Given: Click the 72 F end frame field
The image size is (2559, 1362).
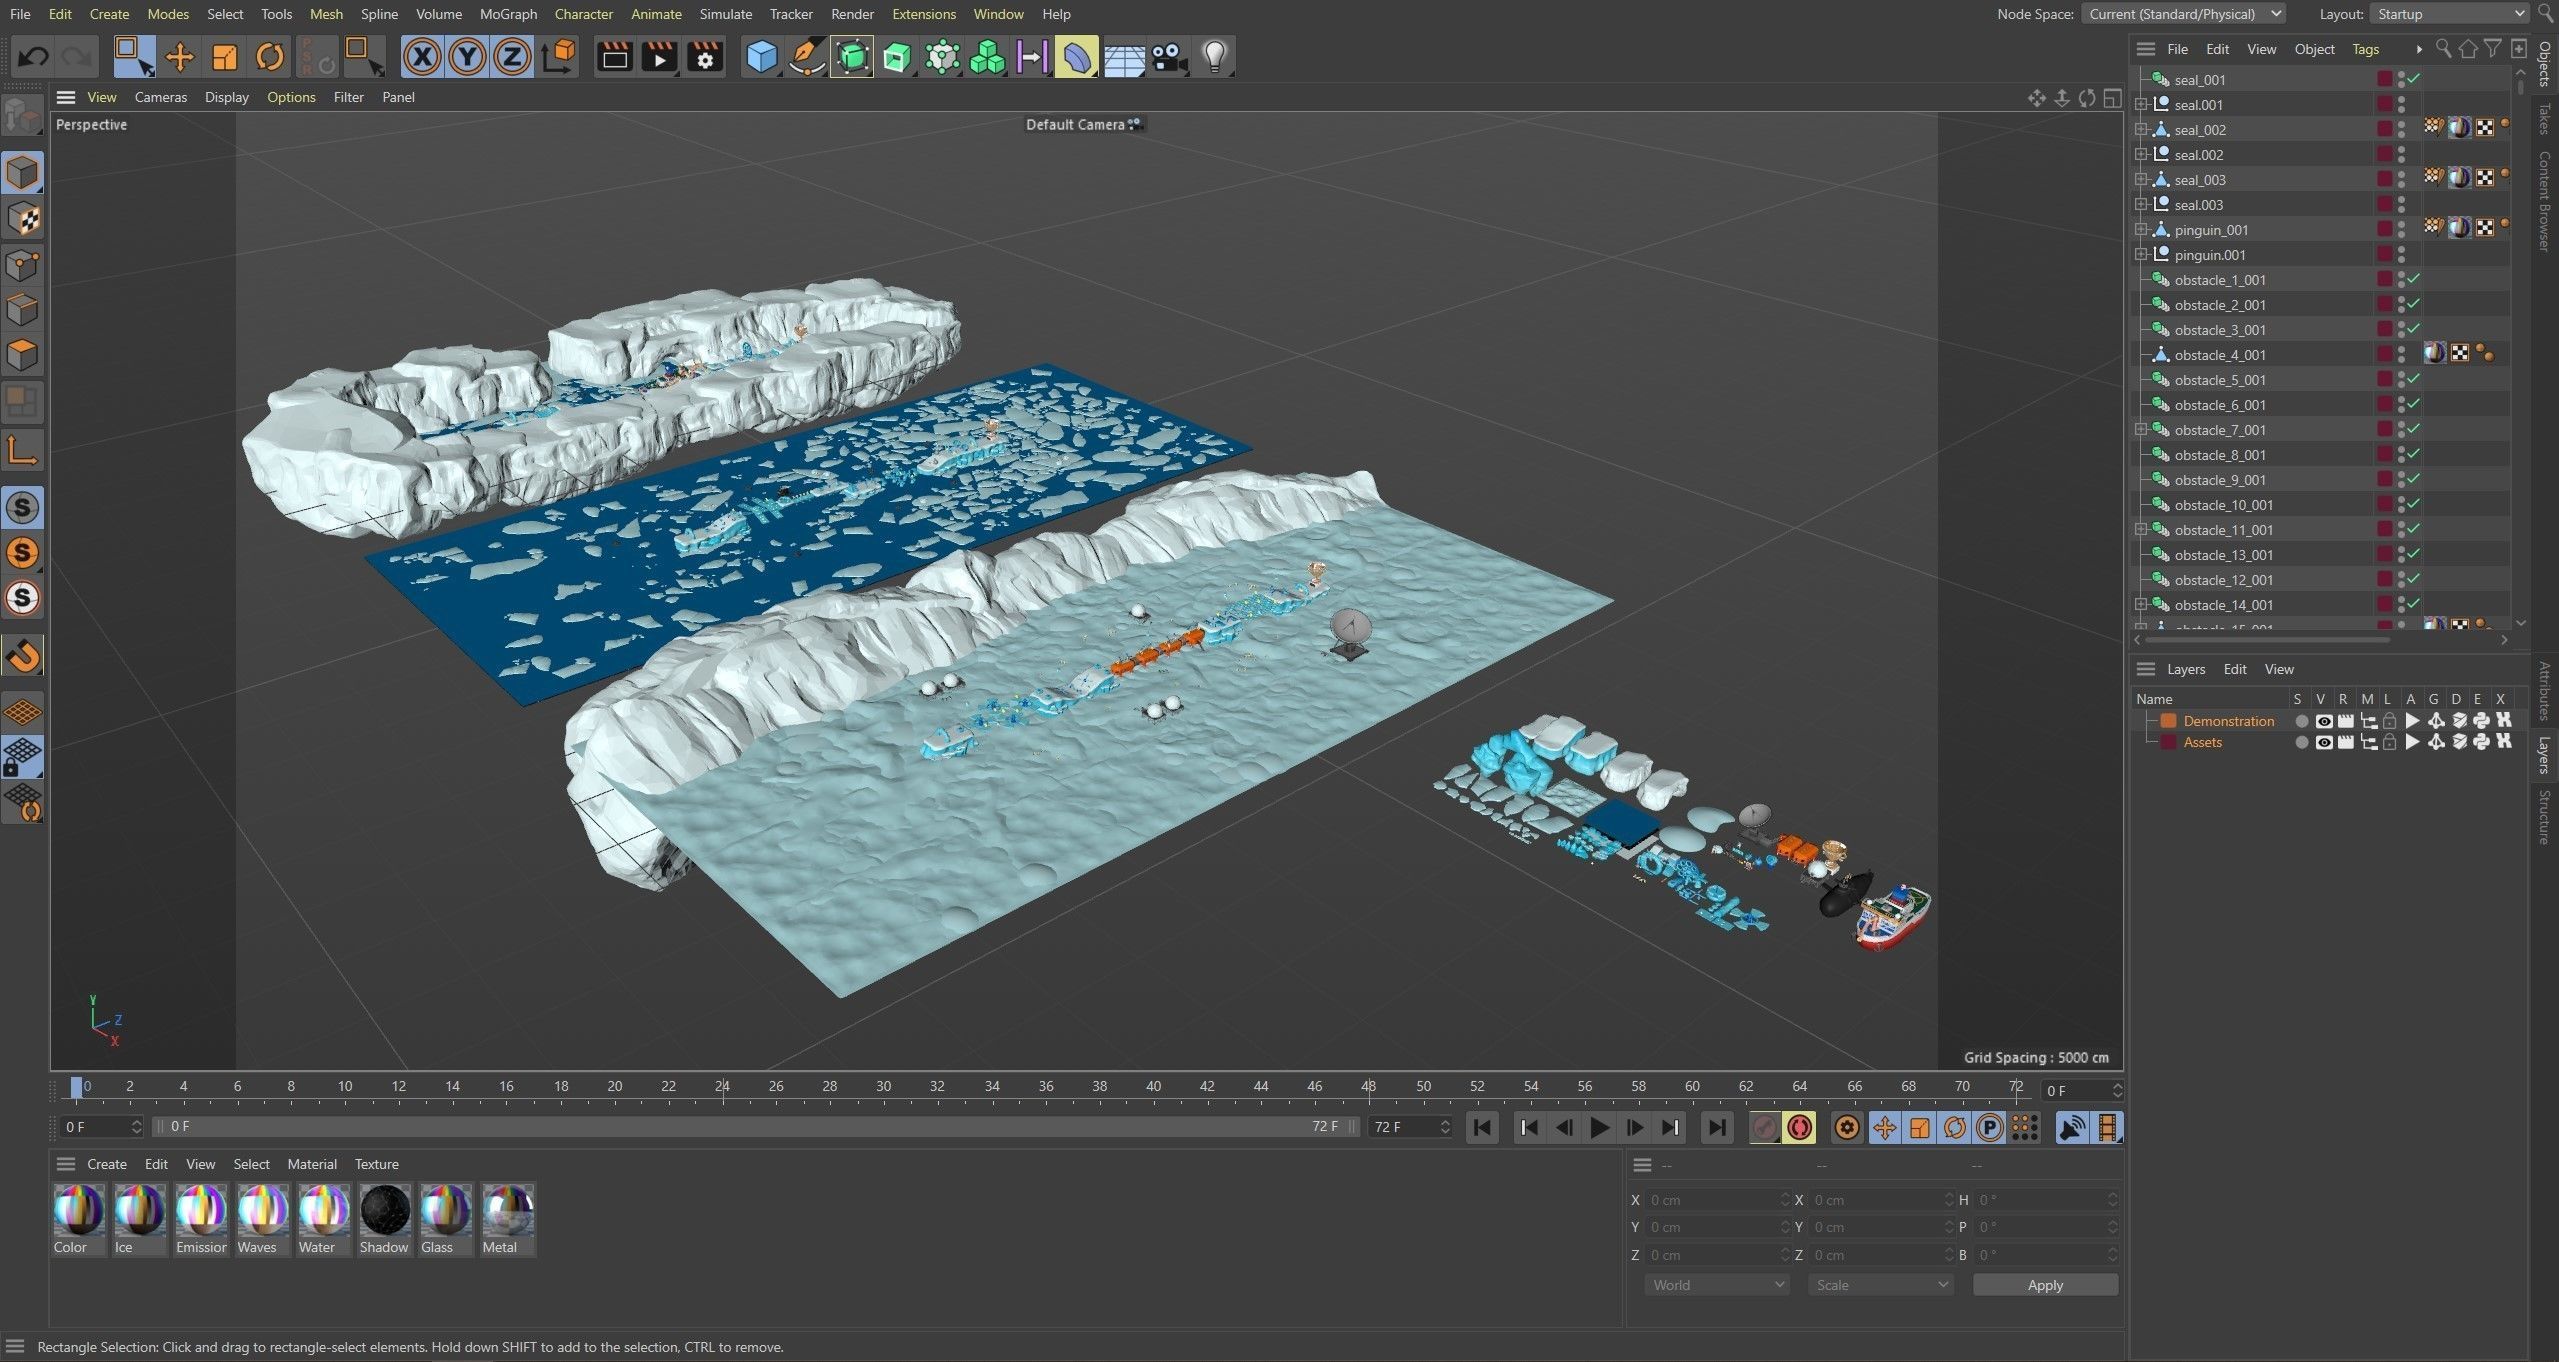Looking at the screenshot, I should [1409, 1127].
